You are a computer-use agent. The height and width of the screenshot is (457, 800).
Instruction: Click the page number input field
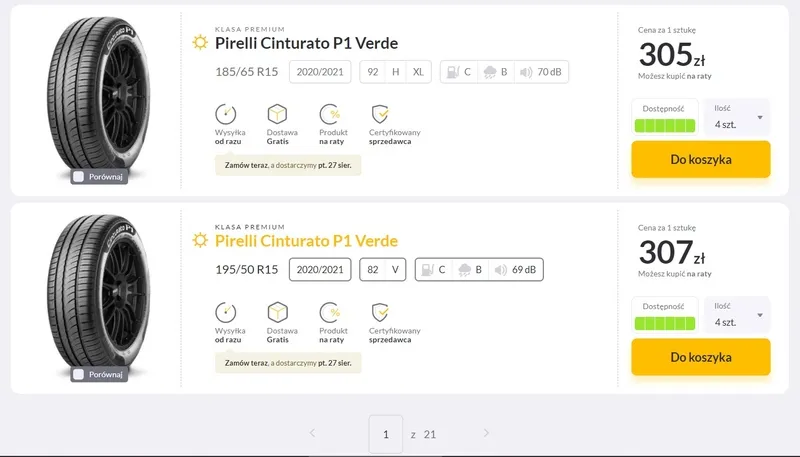tap(386, 434)
